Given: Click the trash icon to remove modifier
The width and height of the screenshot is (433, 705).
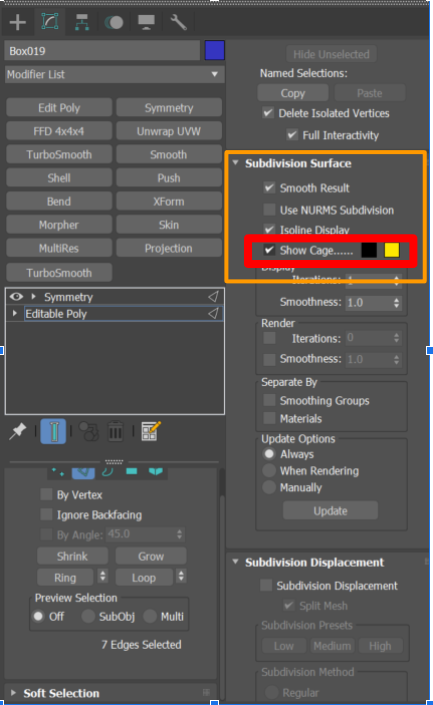Looking at the screenshot, I should [116, 432].
